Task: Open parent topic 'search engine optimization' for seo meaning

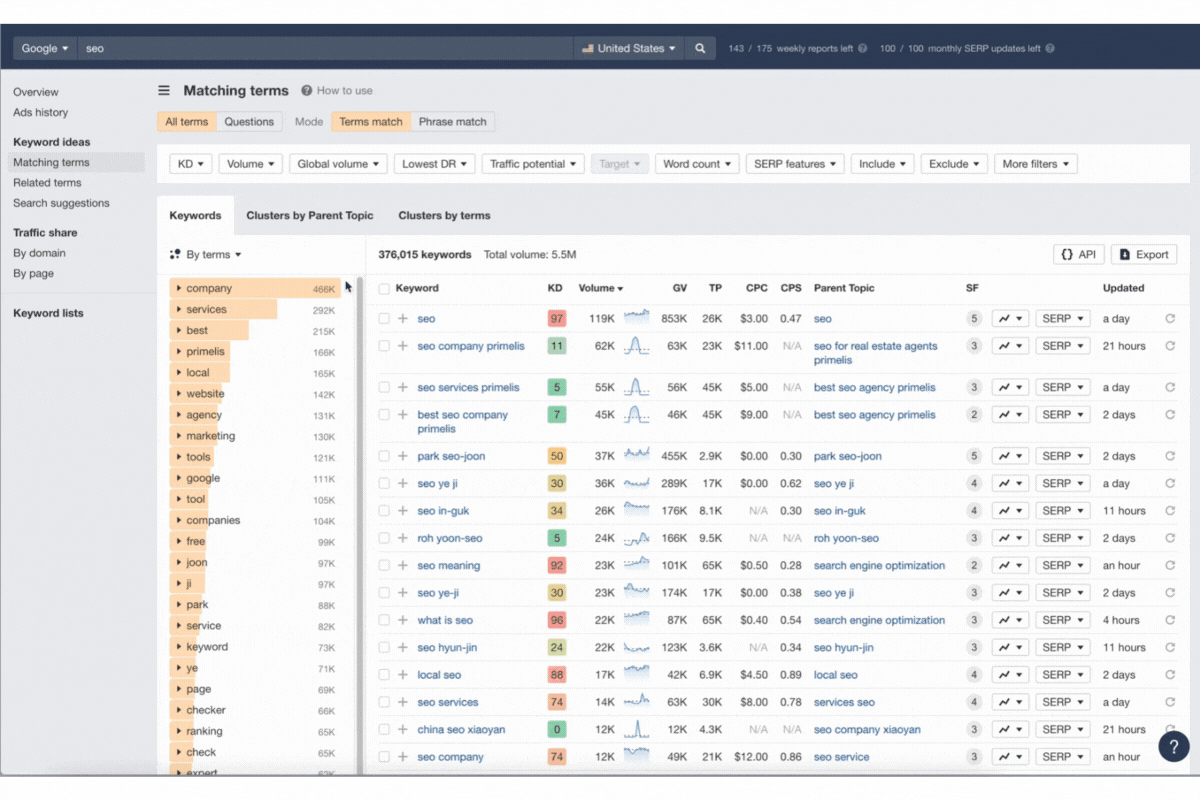Action: click(879, 566)
